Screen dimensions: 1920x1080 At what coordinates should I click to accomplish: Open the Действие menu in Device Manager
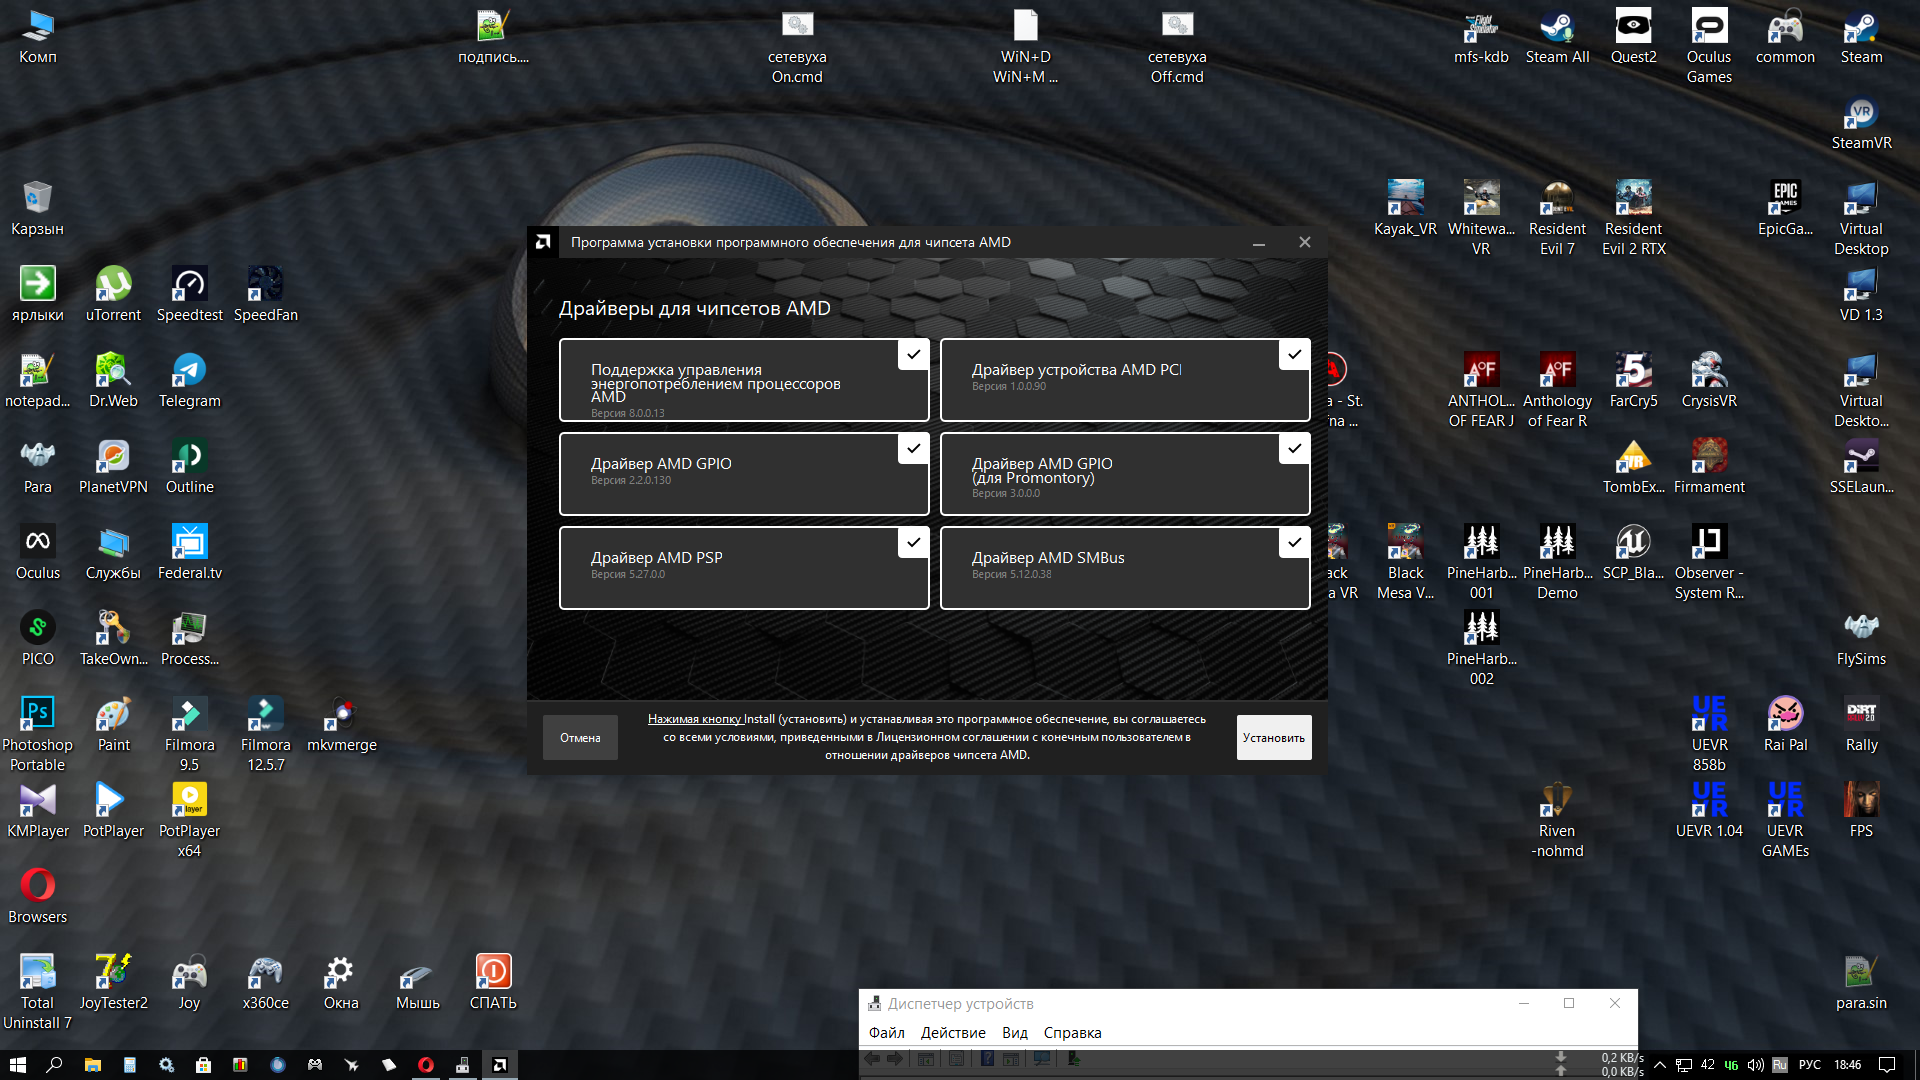tap(953, 1033)
